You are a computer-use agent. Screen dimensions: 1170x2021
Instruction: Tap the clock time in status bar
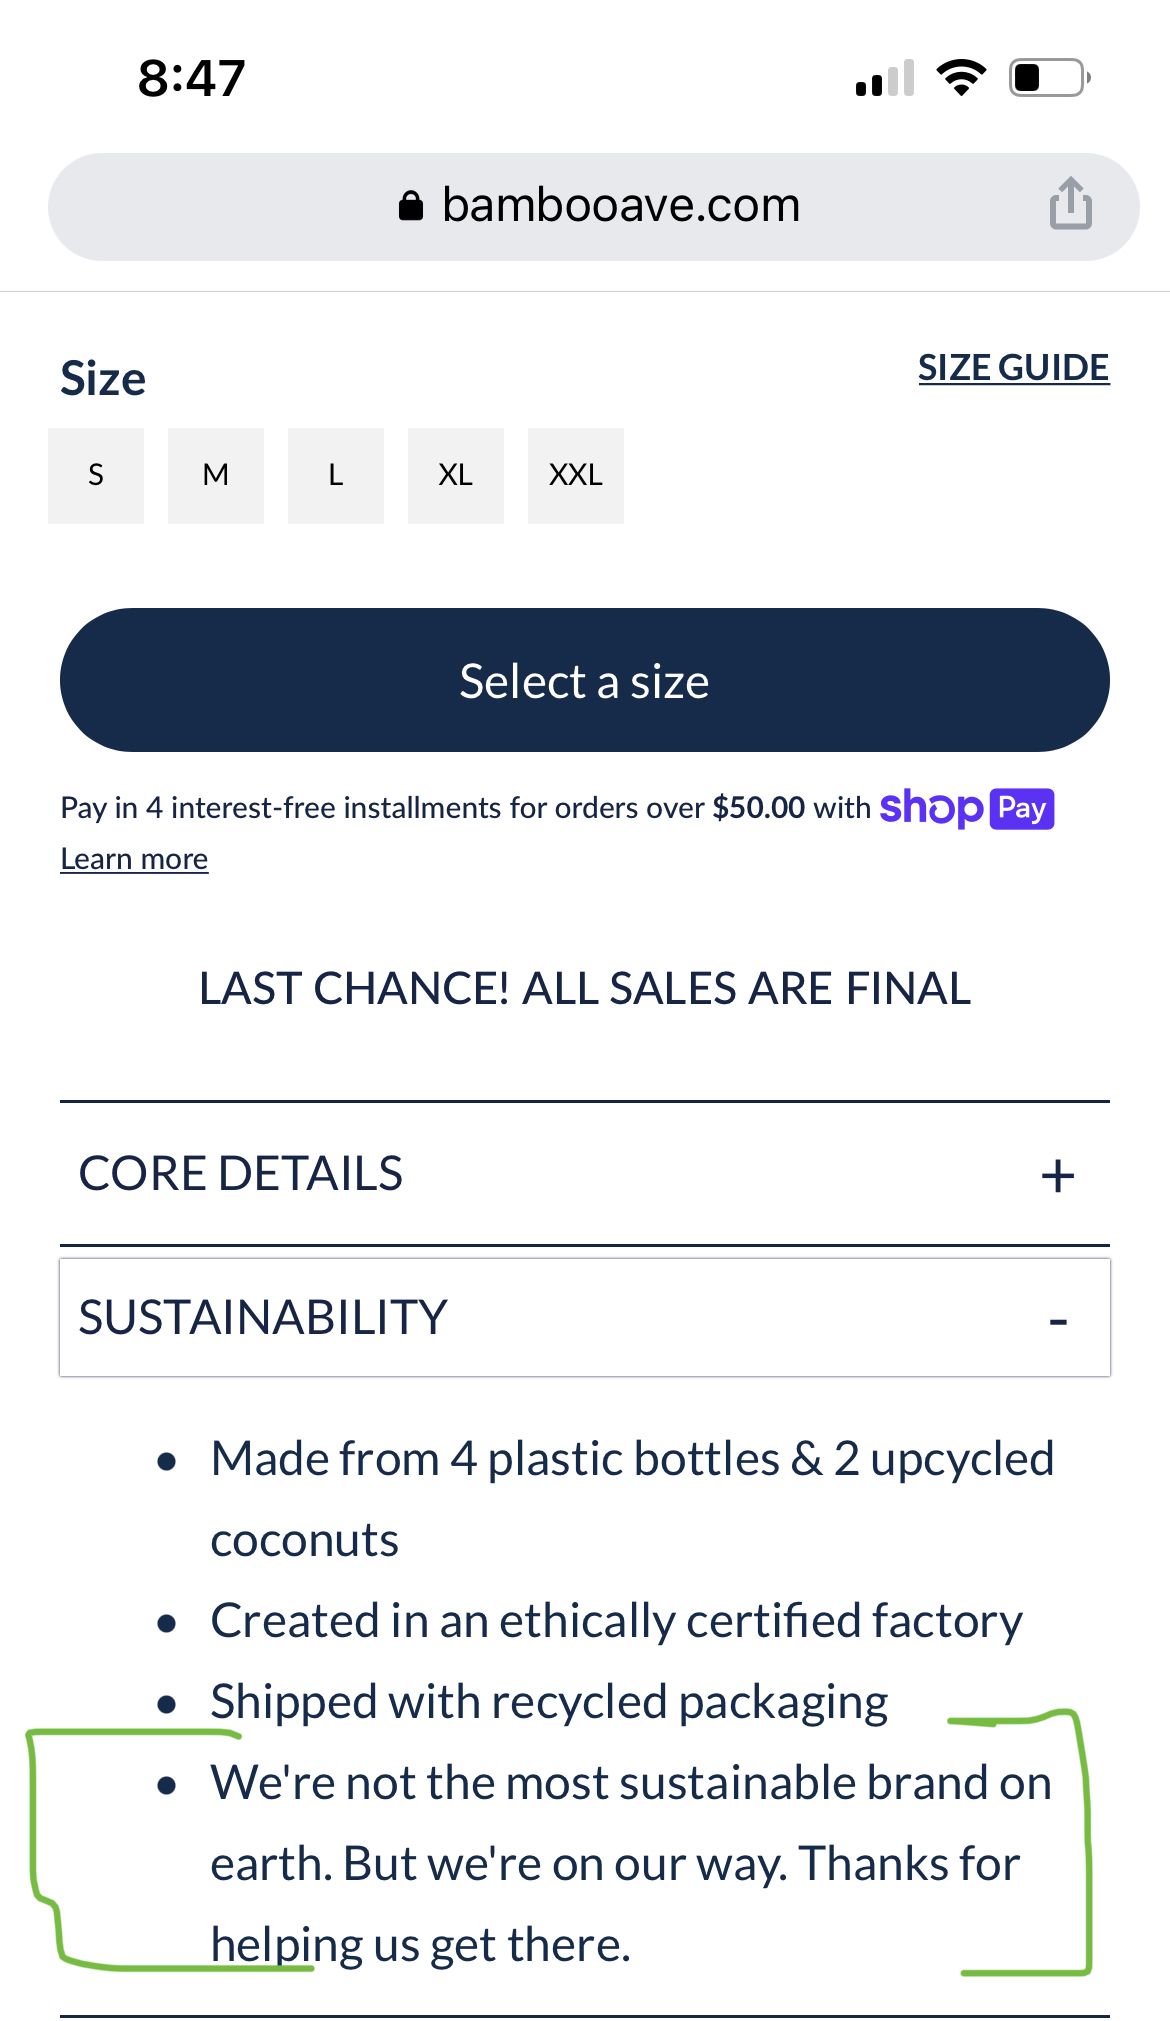191,78
